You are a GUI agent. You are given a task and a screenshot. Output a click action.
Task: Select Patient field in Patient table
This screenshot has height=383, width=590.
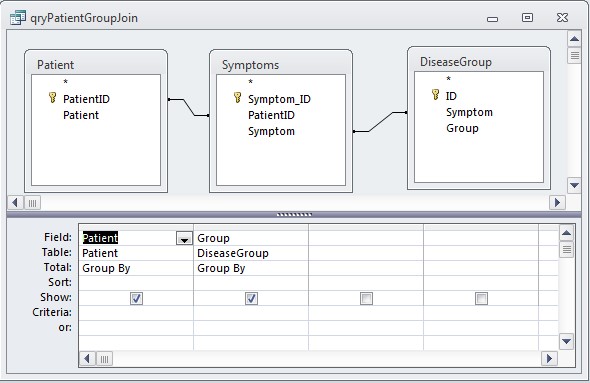[x=81, y=115]
